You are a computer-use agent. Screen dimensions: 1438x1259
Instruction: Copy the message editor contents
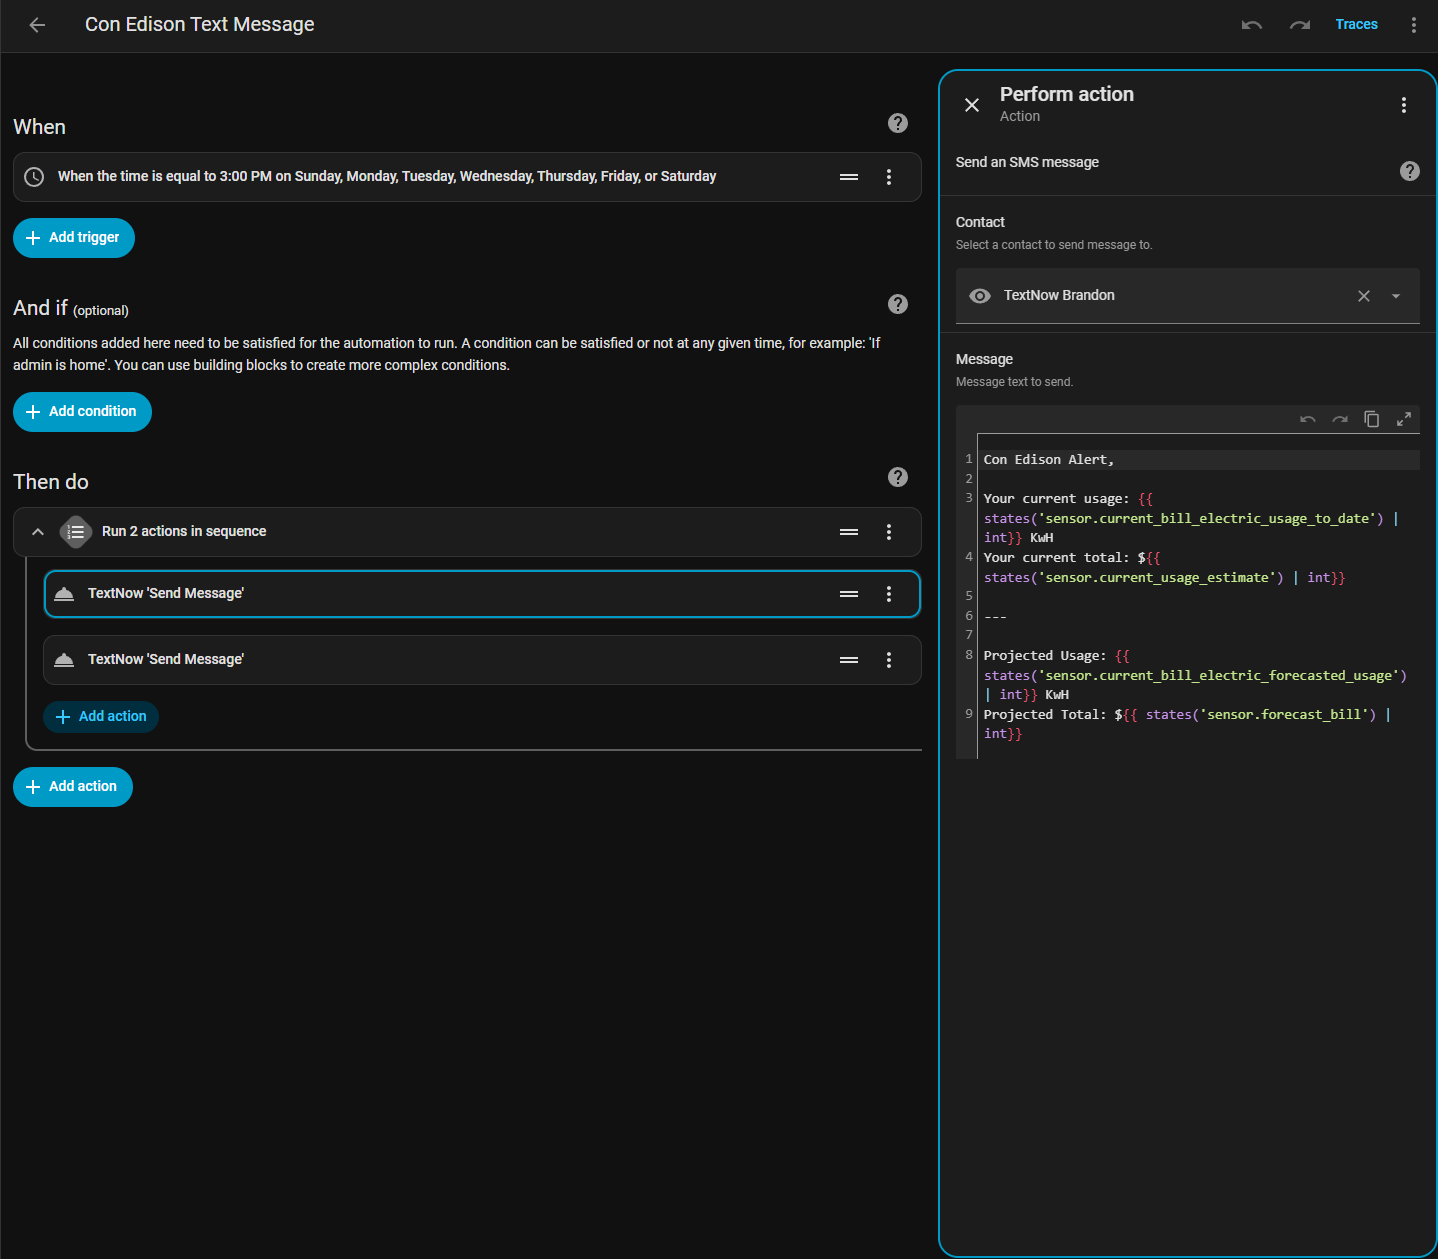(1371, 419)
